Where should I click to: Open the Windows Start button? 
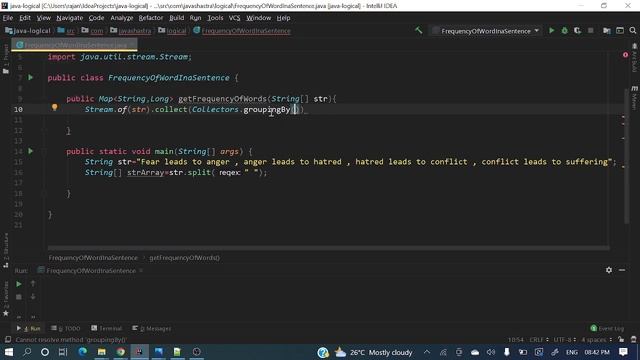8,352
